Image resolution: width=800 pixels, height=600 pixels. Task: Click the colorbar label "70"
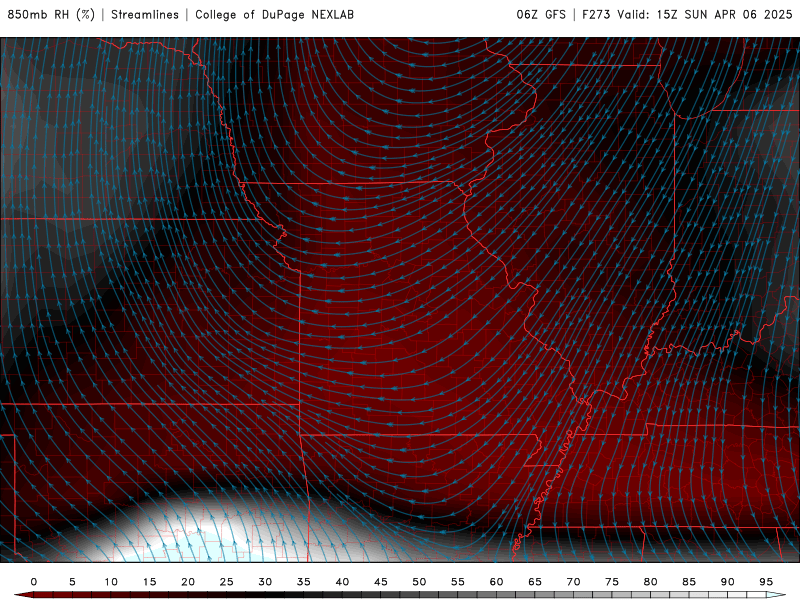573,582
